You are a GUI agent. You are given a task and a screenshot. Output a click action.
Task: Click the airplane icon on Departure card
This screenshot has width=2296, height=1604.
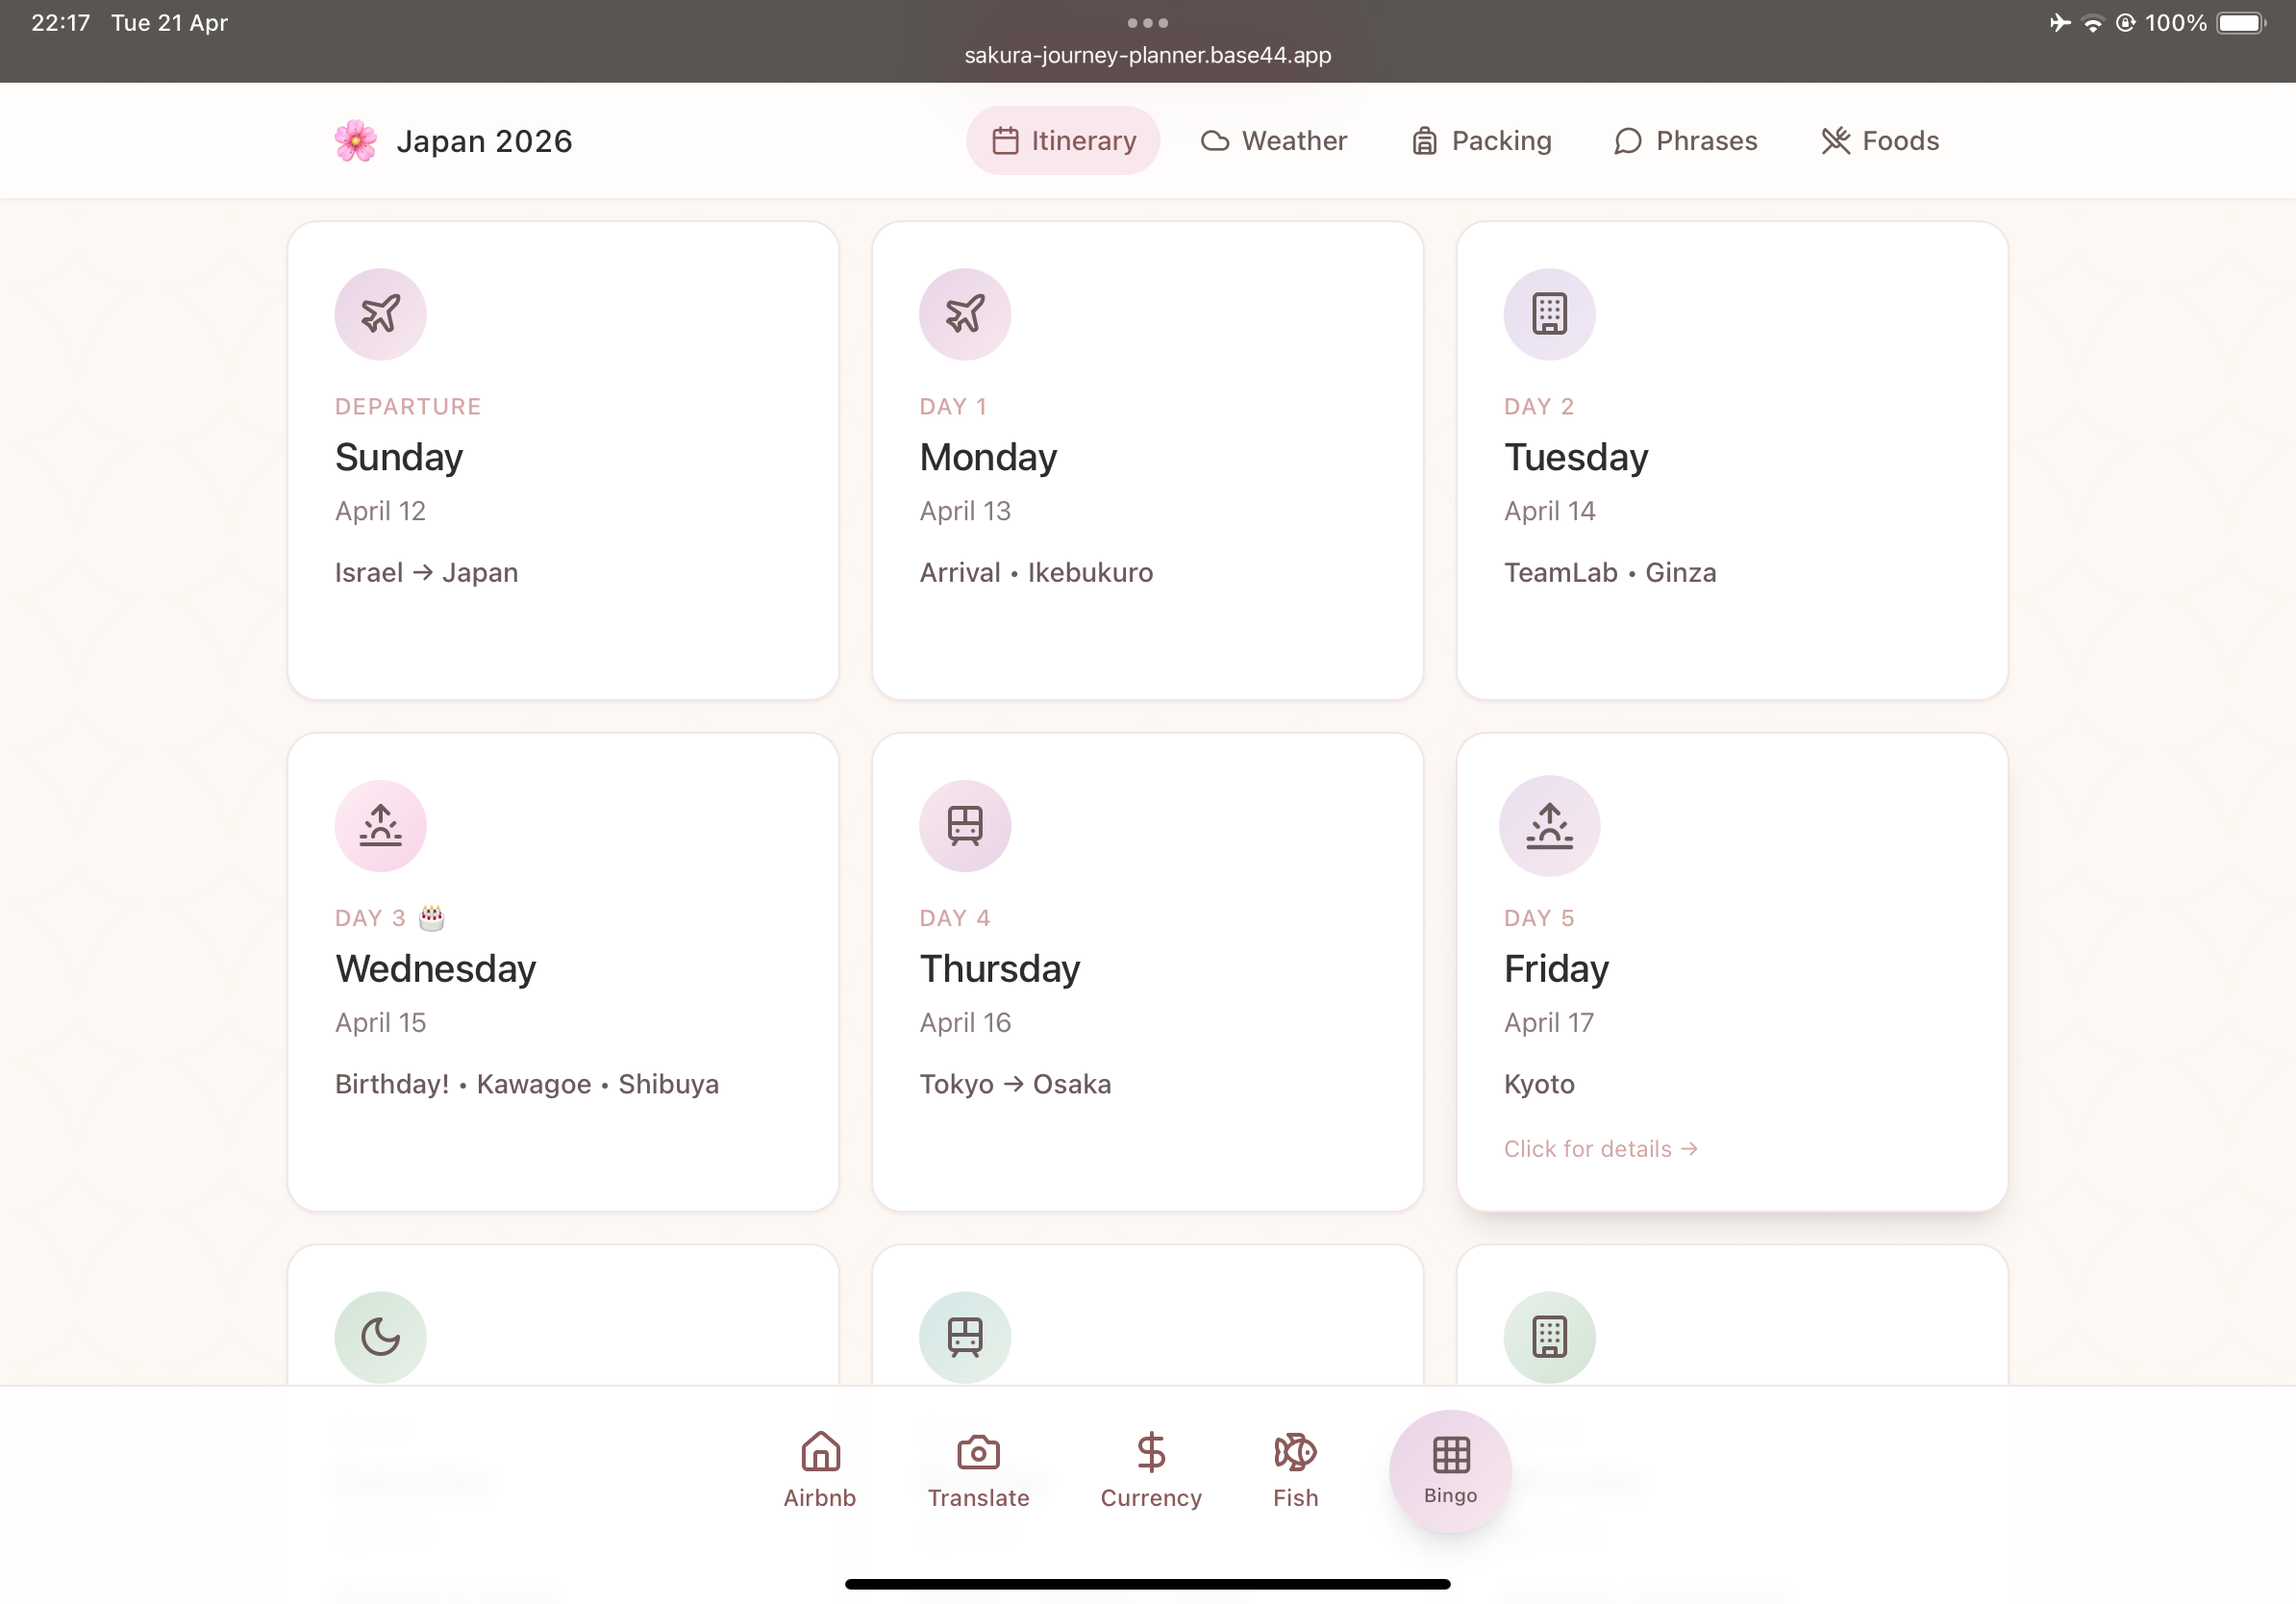381,314
